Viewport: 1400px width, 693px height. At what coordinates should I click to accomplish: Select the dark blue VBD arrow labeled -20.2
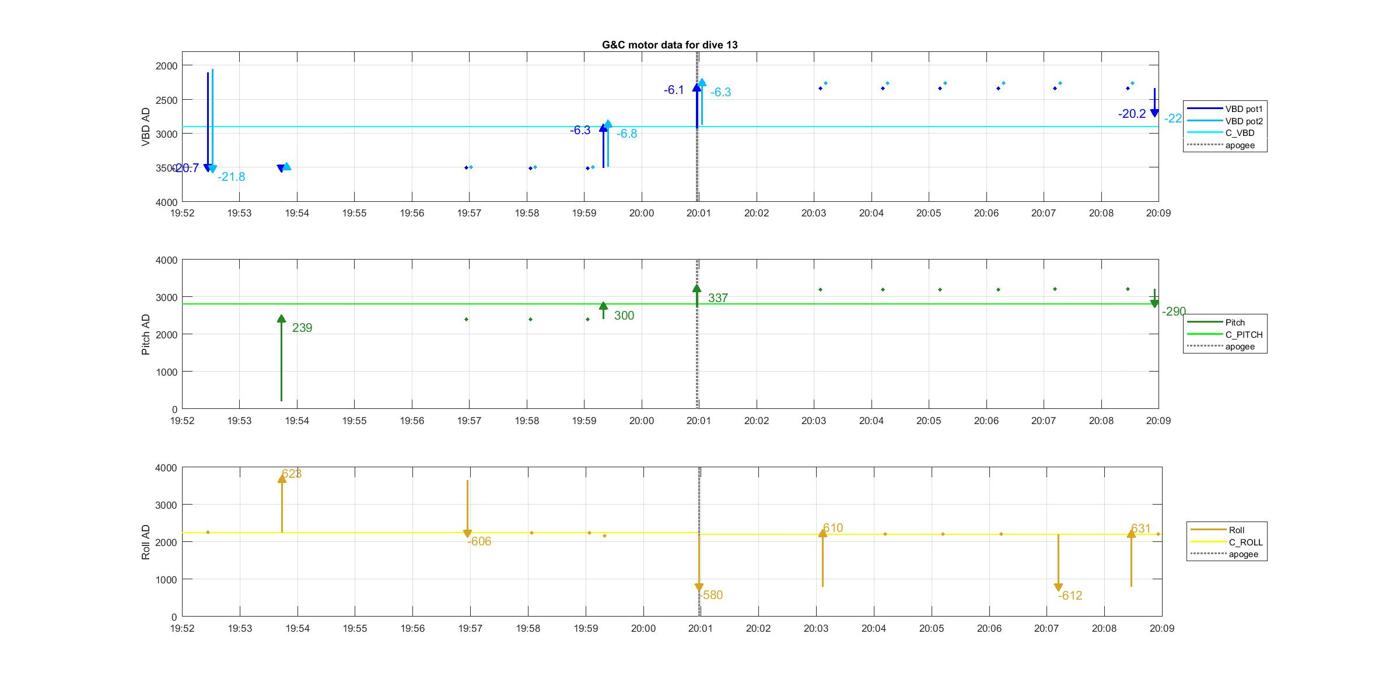1154,103
